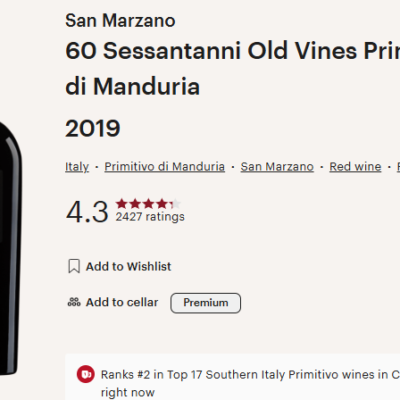Click the third red rating star
400x400 pixels.
148,203
